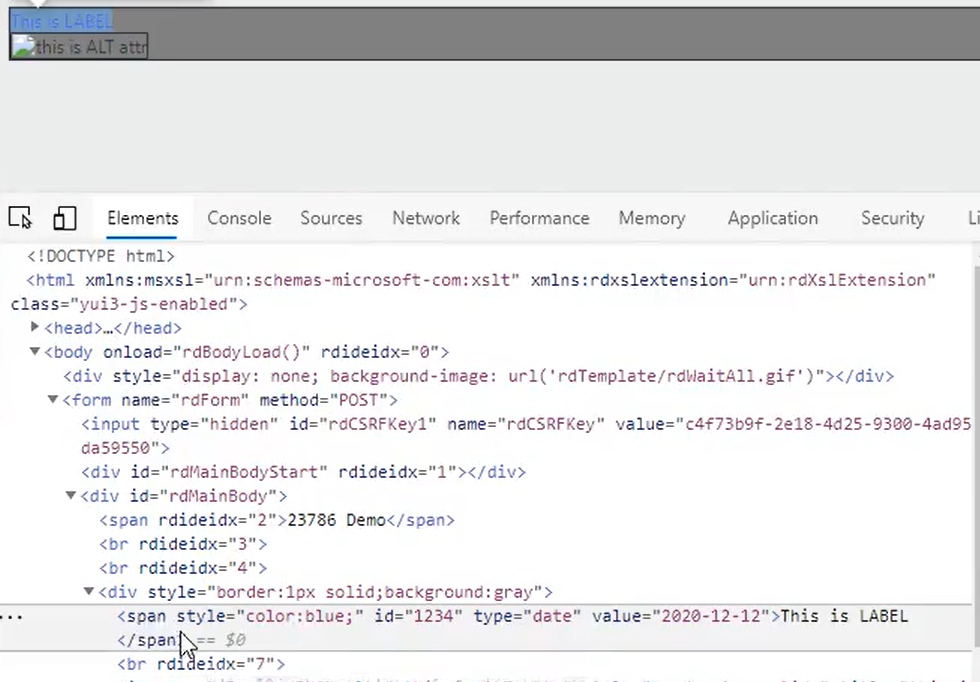
Task: Activate the inspect element picker icon
Action: [x=20, y=218]
